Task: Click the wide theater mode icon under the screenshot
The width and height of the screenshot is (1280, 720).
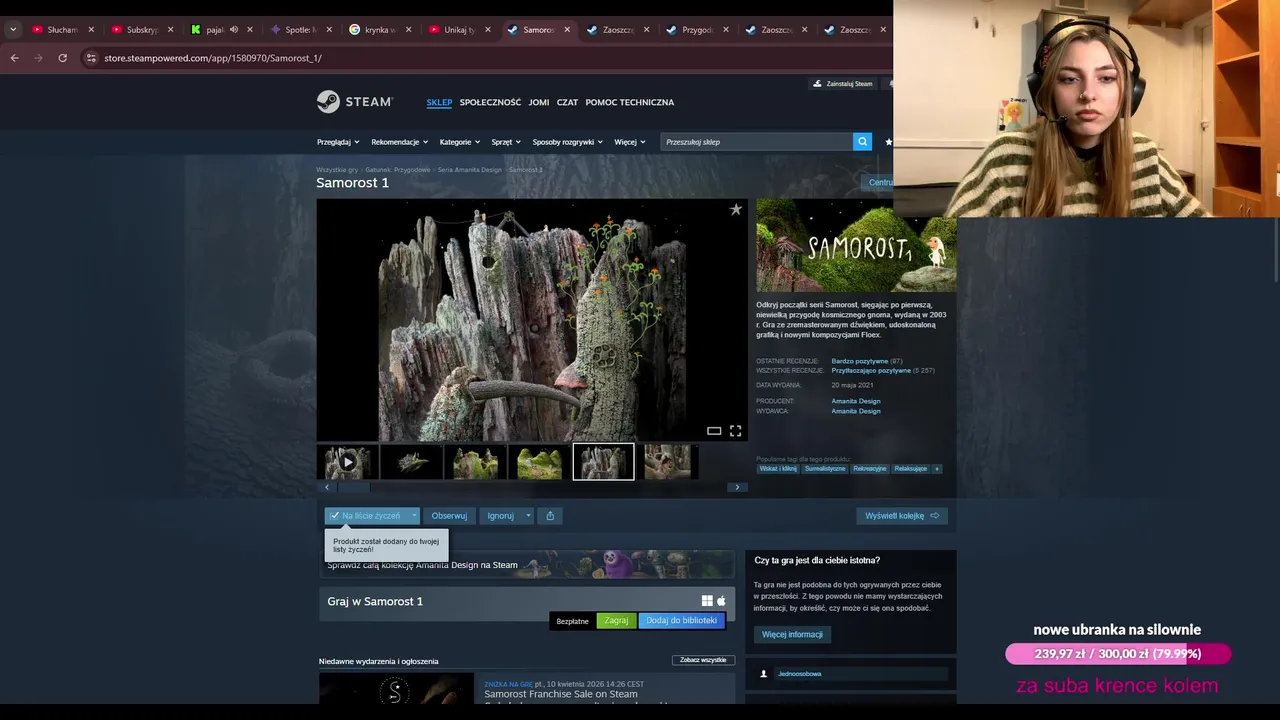Action: [714, 431]
